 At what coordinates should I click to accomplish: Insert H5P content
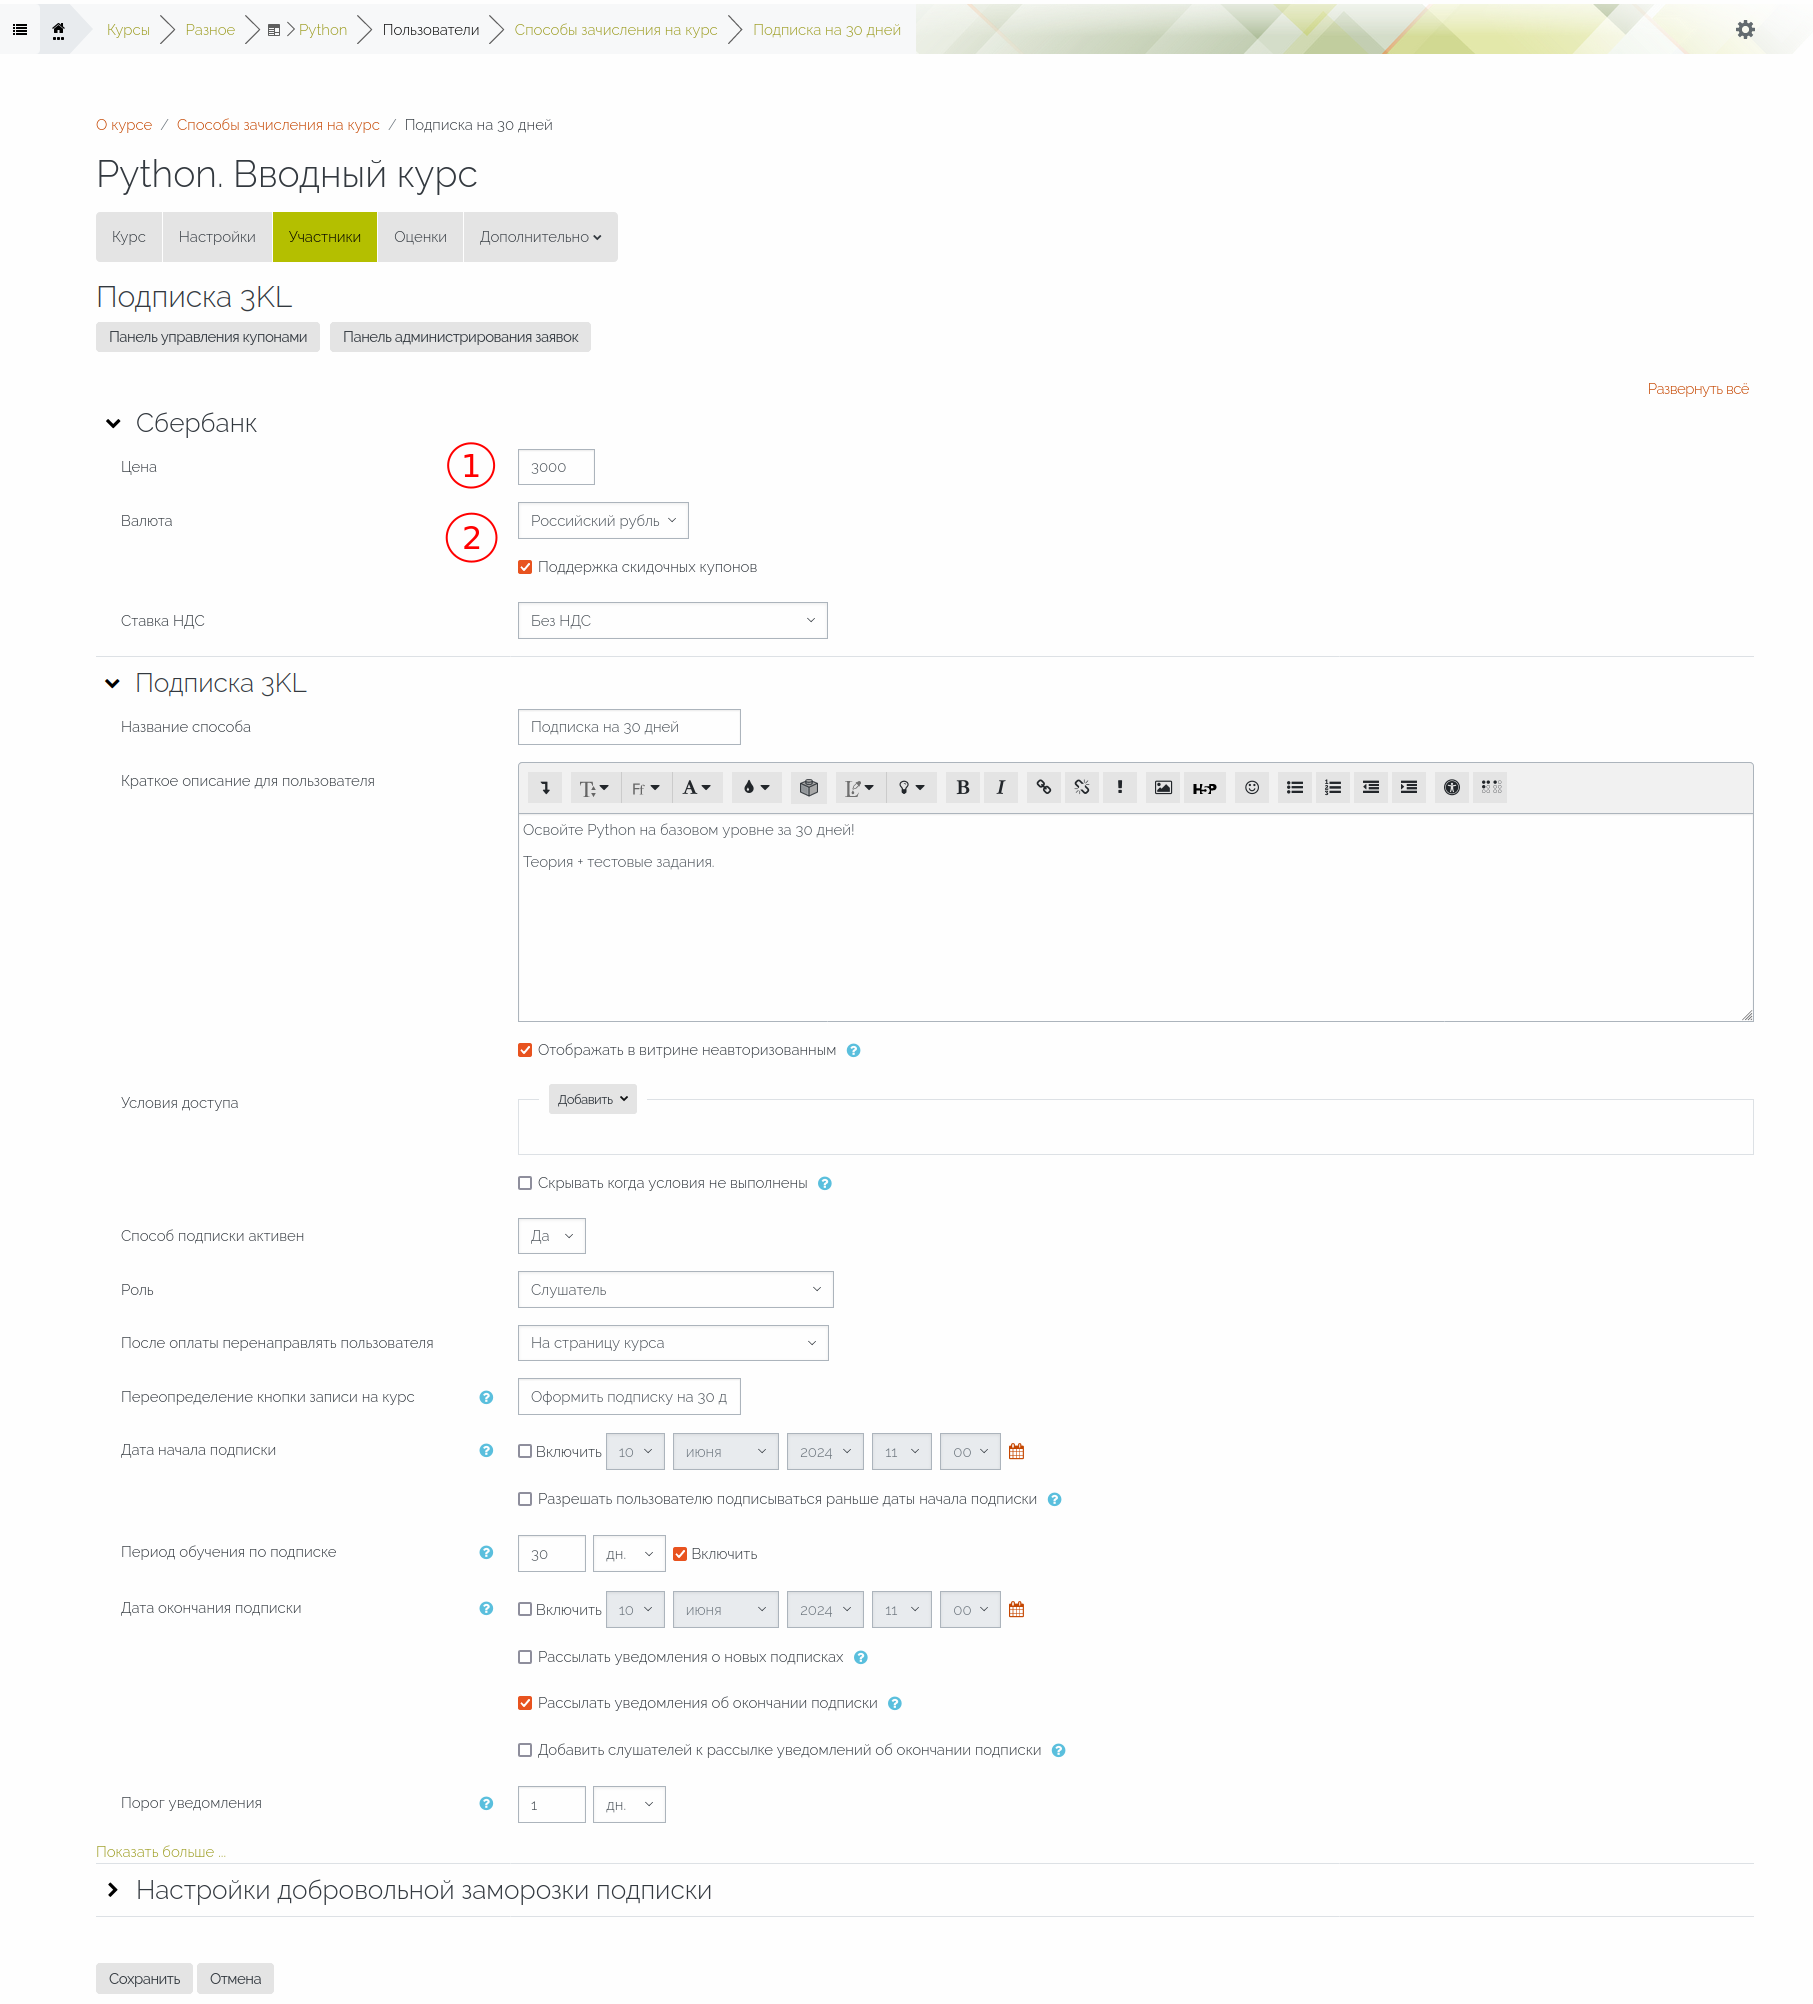1204,788
